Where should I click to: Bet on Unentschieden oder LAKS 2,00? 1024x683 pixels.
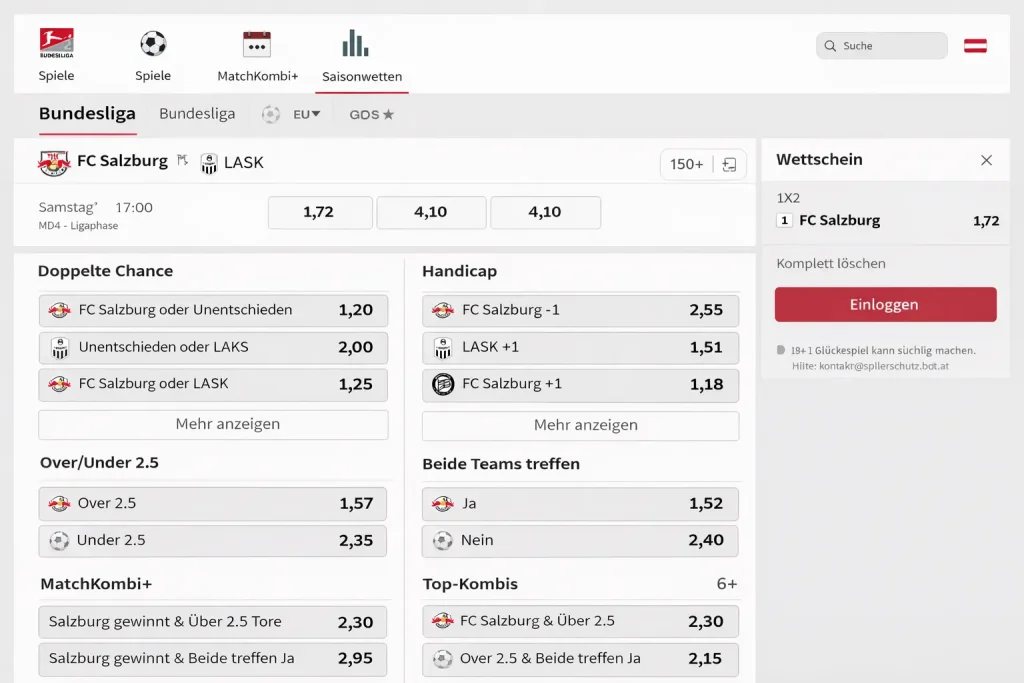(213, 347)
